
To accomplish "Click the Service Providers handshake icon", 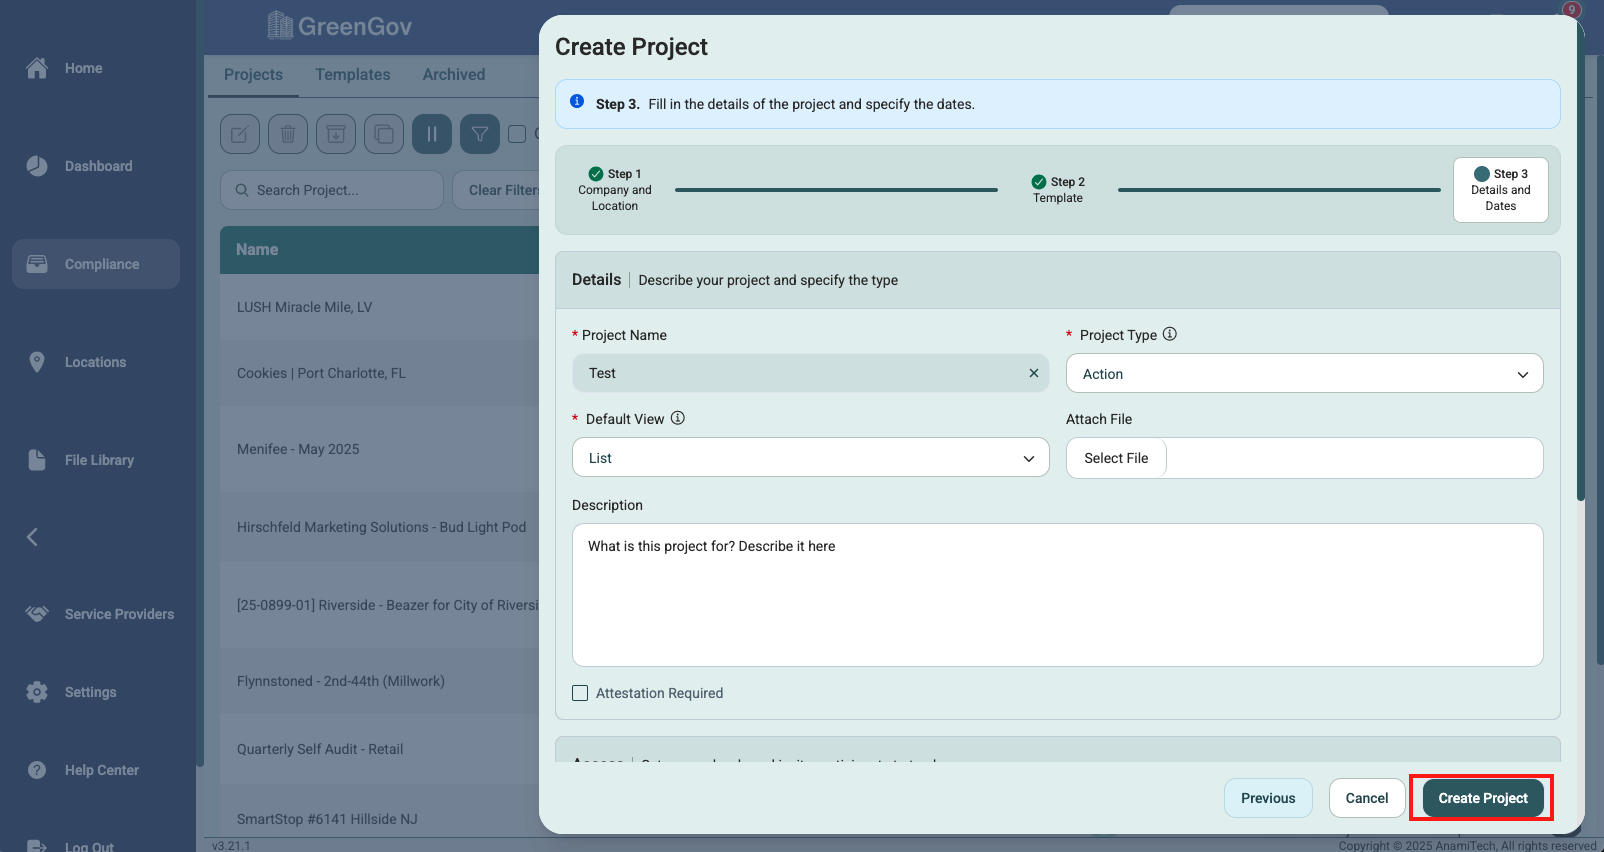I will pyautogui.click(x=37, y=614).
